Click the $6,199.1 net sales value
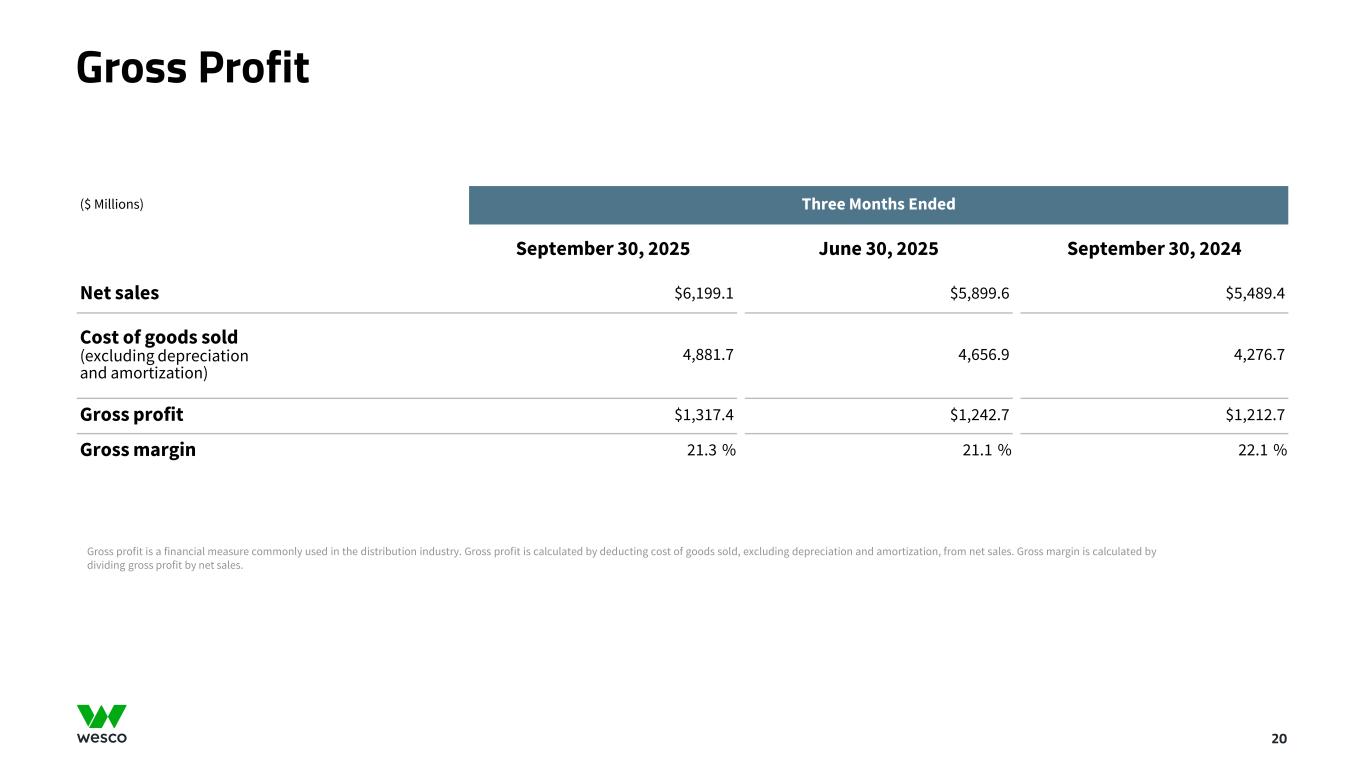This screenshot has height=768, width=1365. coord(705,293)
